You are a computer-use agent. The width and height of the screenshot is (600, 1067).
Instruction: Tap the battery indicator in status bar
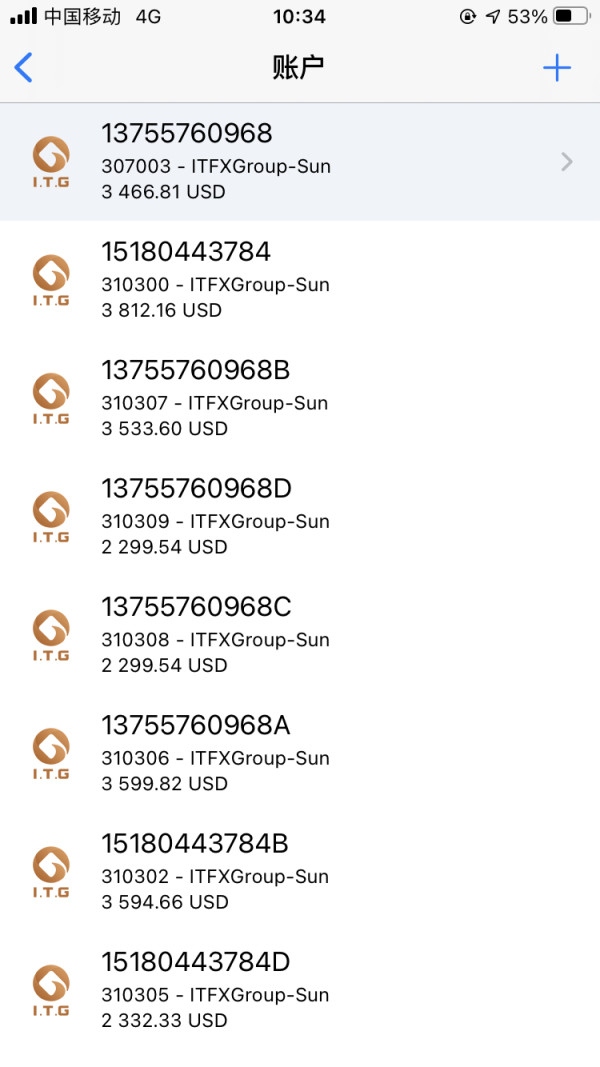pos(570,17)
